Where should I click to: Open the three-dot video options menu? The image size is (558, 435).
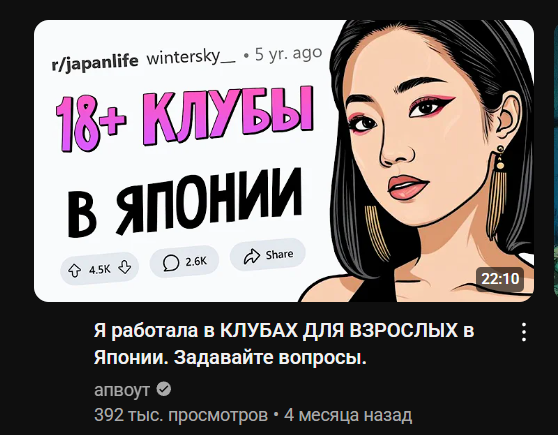point(523,332)
